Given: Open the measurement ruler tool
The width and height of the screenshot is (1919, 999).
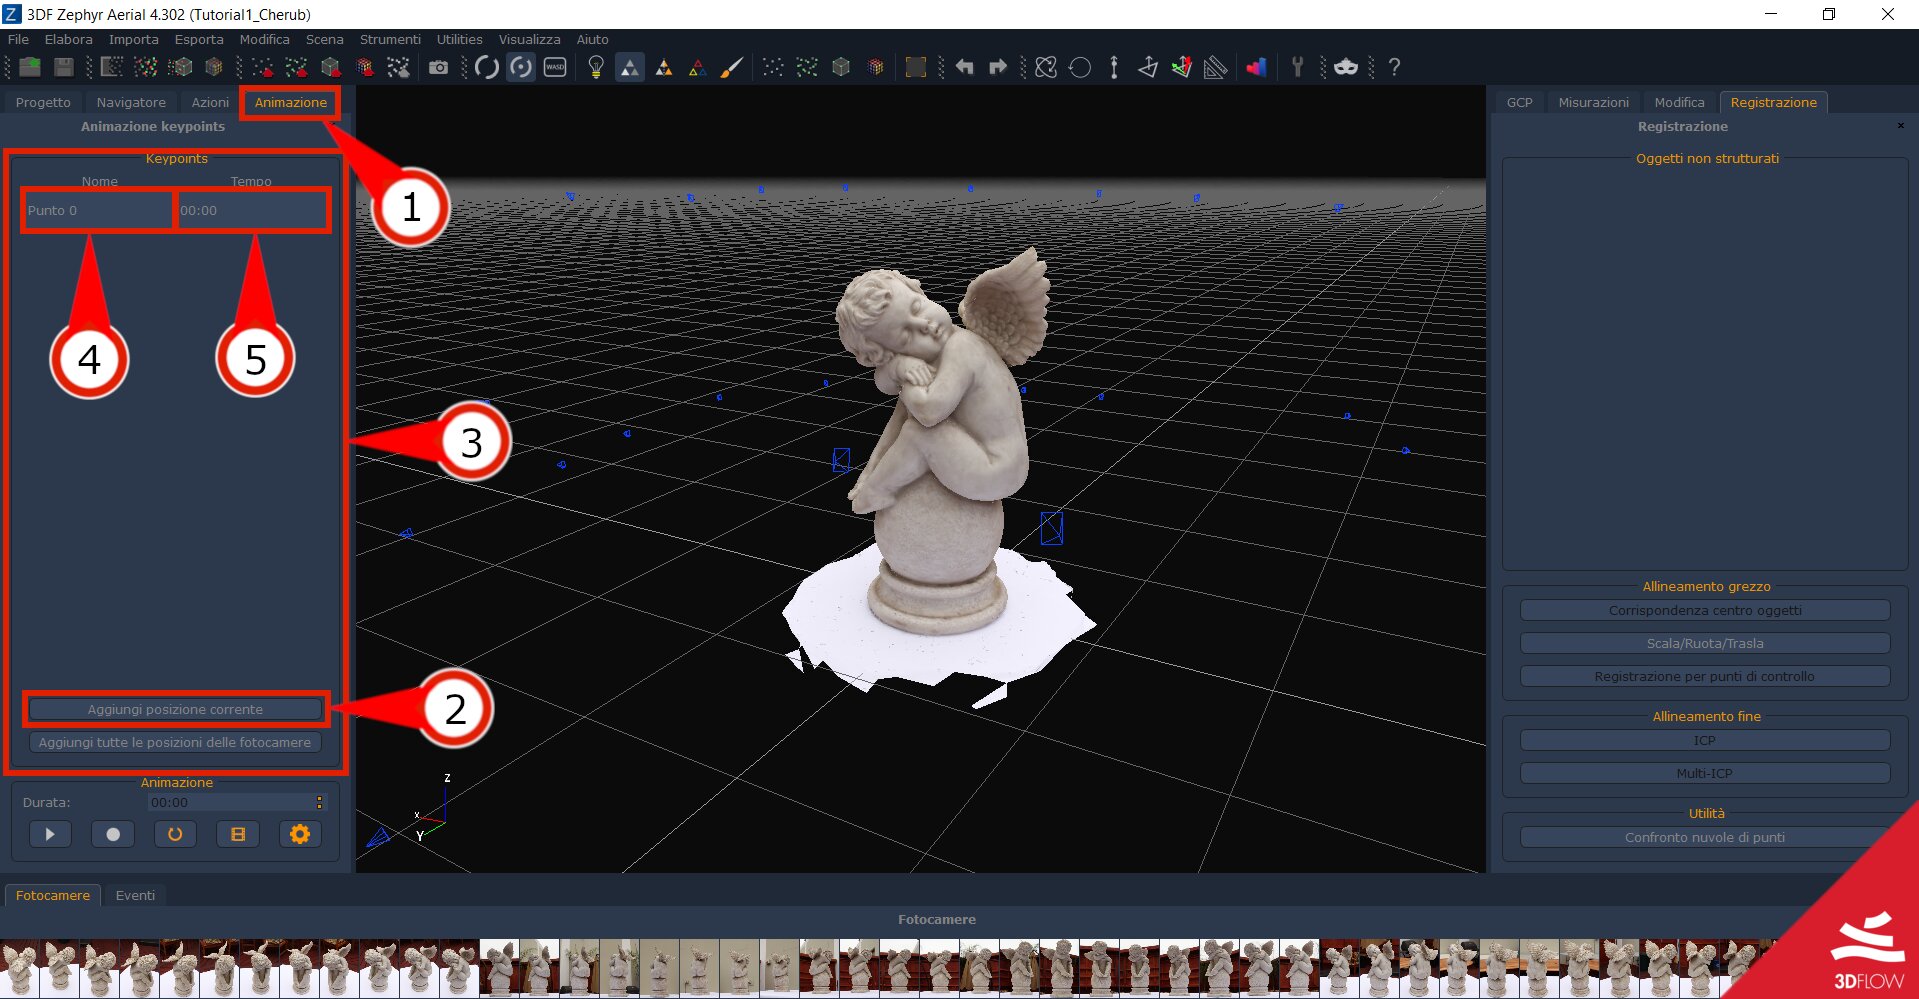Looking at the screenshot, I should (1215, 67).
